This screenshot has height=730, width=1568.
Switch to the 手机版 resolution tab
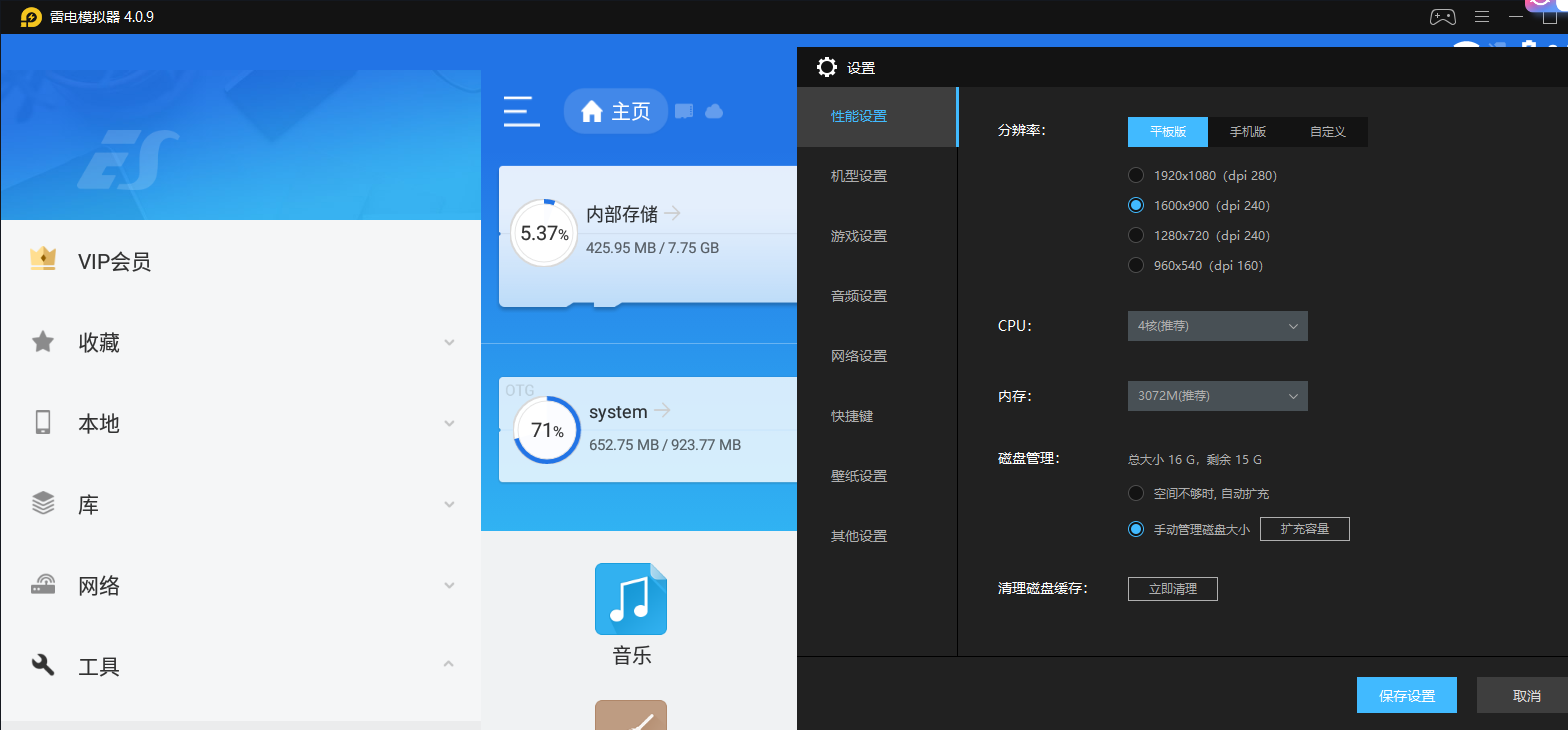(x=1247, y=132)
